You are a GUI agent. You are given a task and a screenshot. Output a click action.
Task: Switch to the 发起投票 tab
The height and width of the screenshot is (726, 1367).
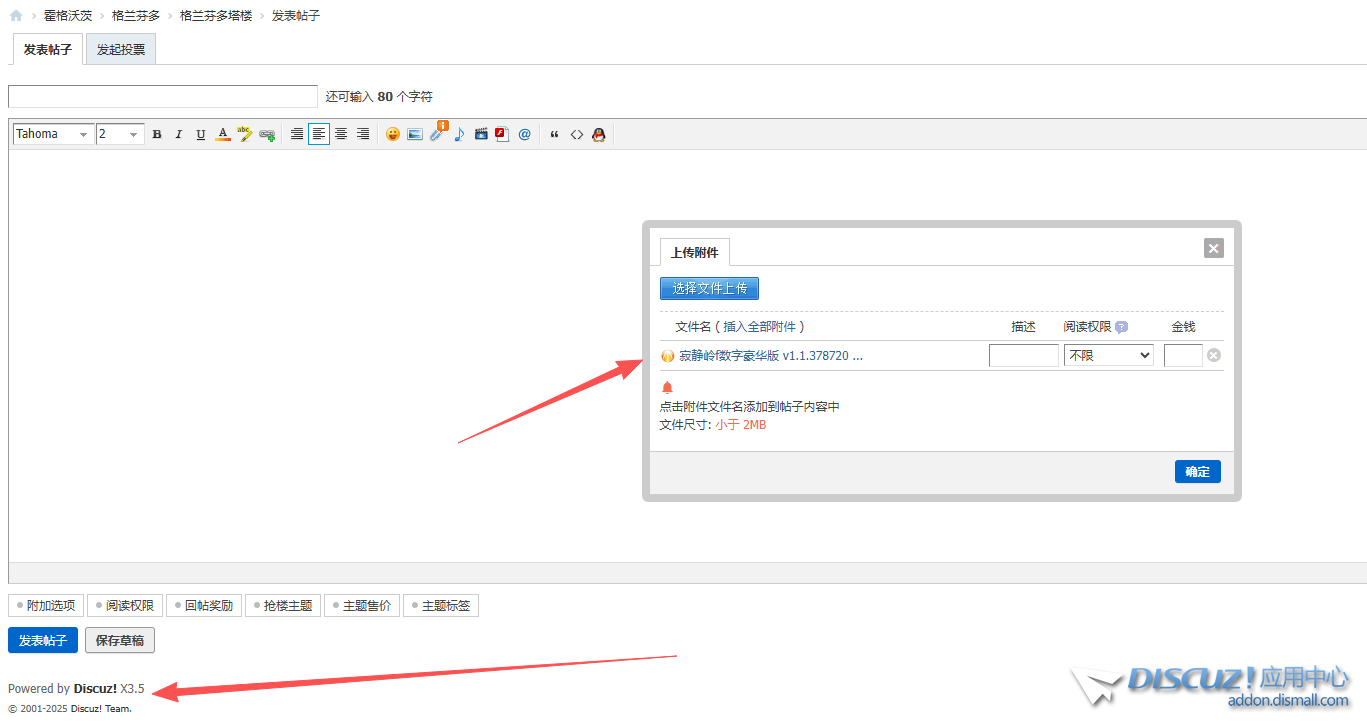[x=121, y=50]
